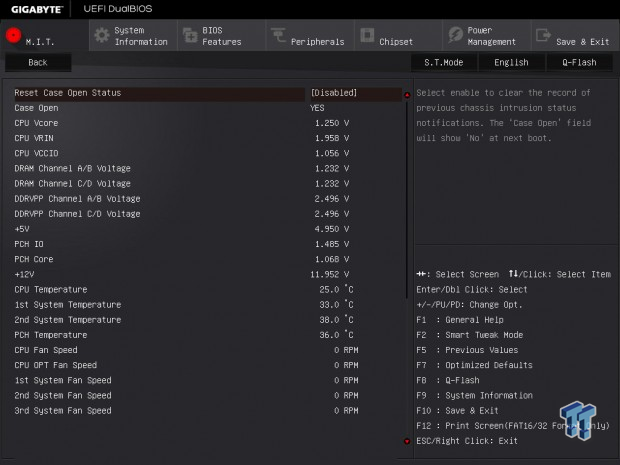The image size is (620, 465).
Task: Select 3rd System Fan Speed
Action: (x=63, y=410)
